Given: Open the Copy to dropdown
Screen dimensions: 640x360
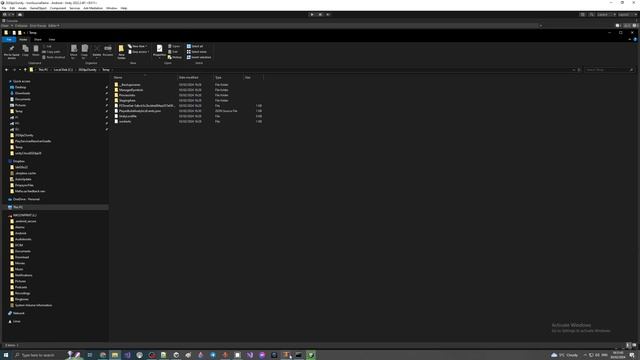Looking at the screenshot, I should pos(84,52).
